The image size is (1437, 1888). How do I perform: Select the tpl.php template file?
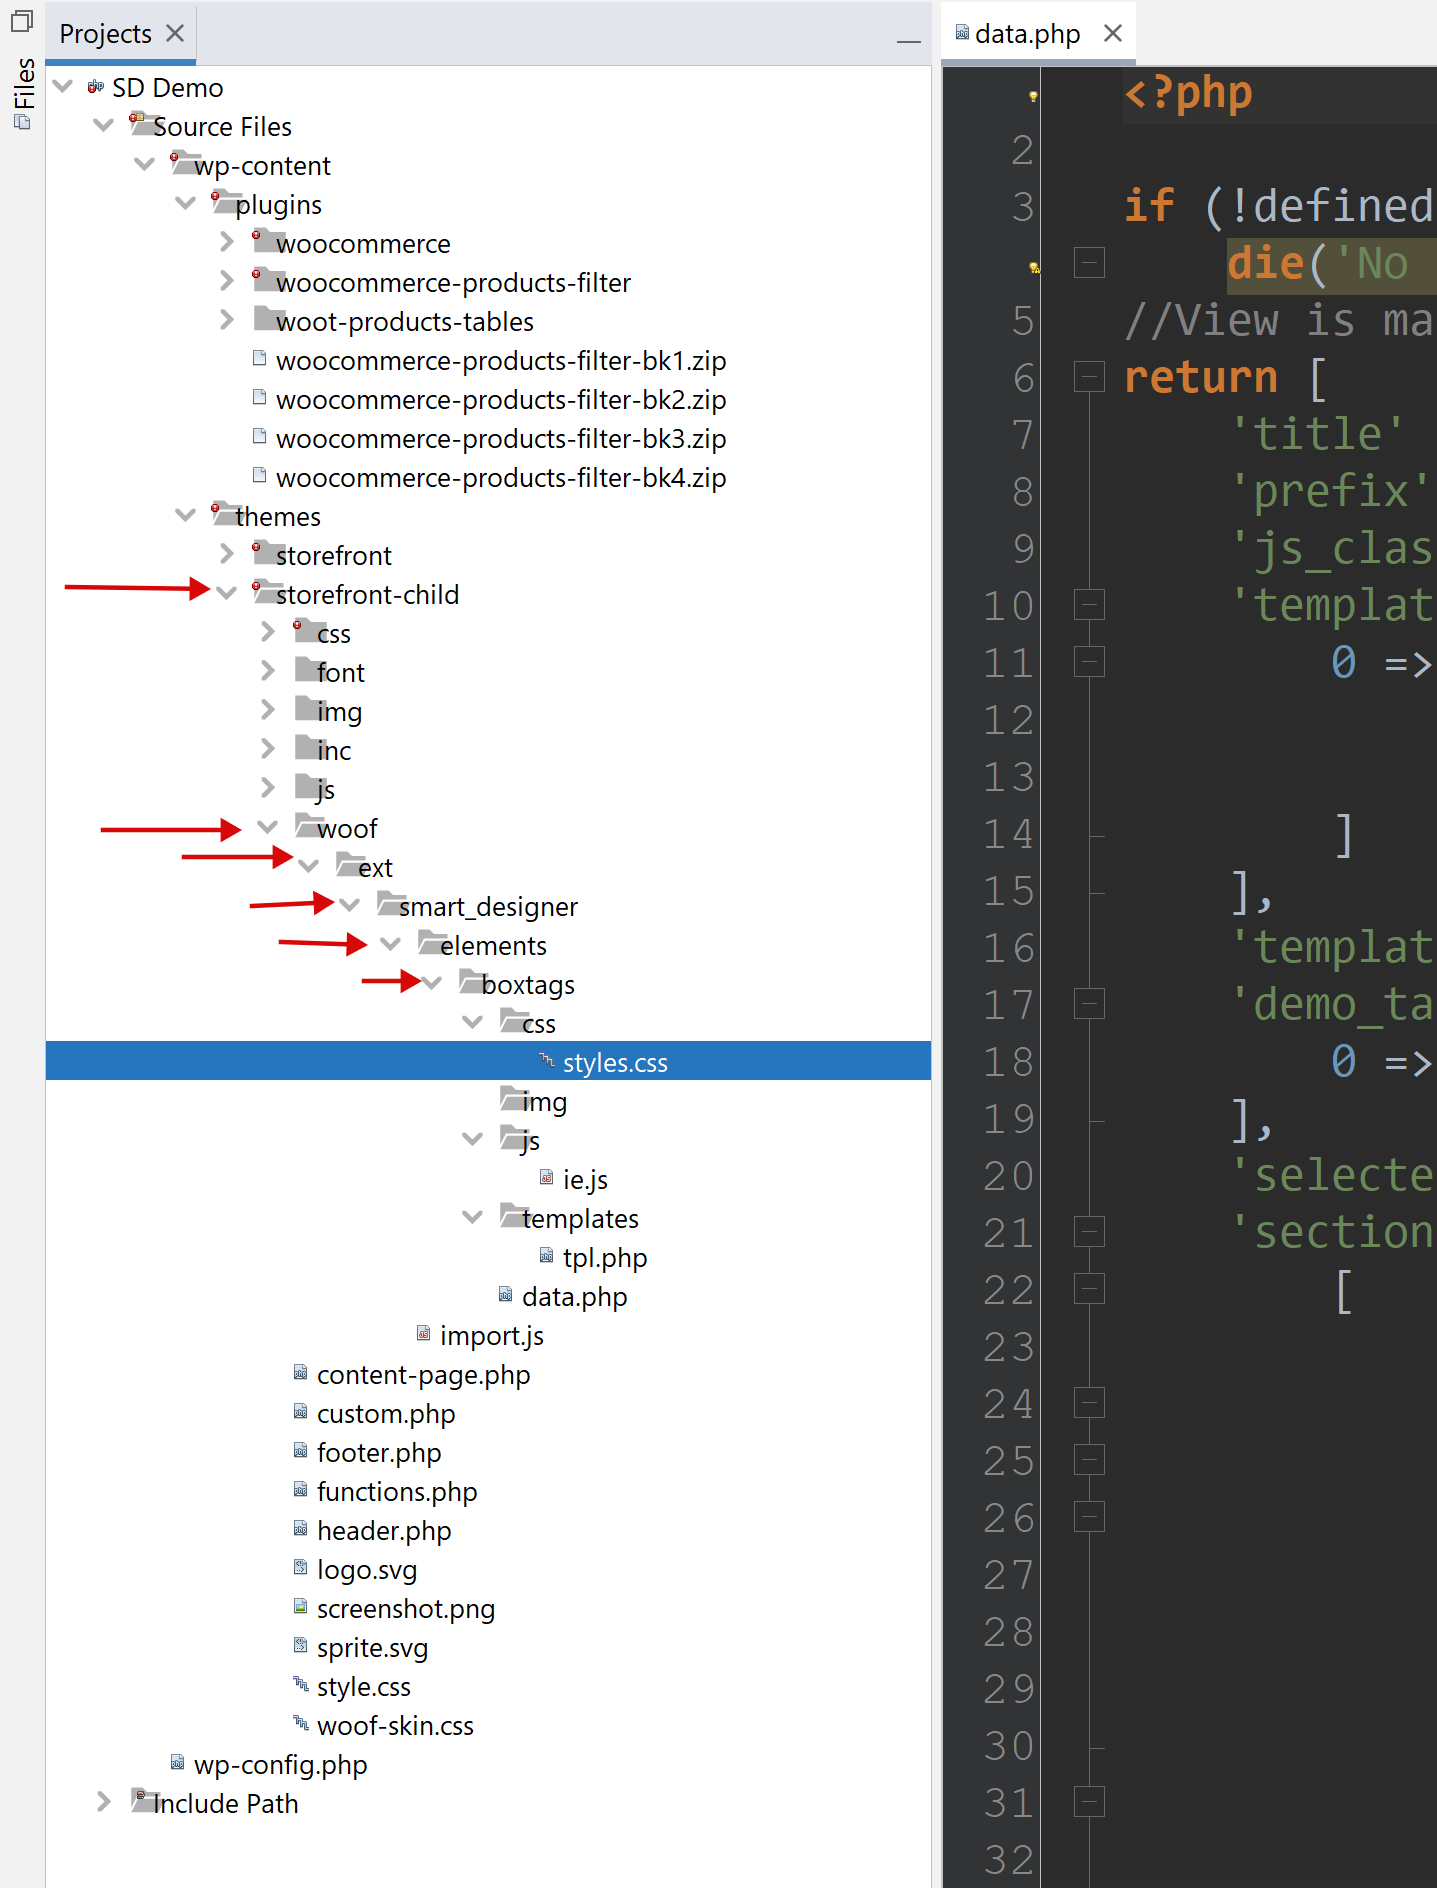click(x=604, y=1257)
